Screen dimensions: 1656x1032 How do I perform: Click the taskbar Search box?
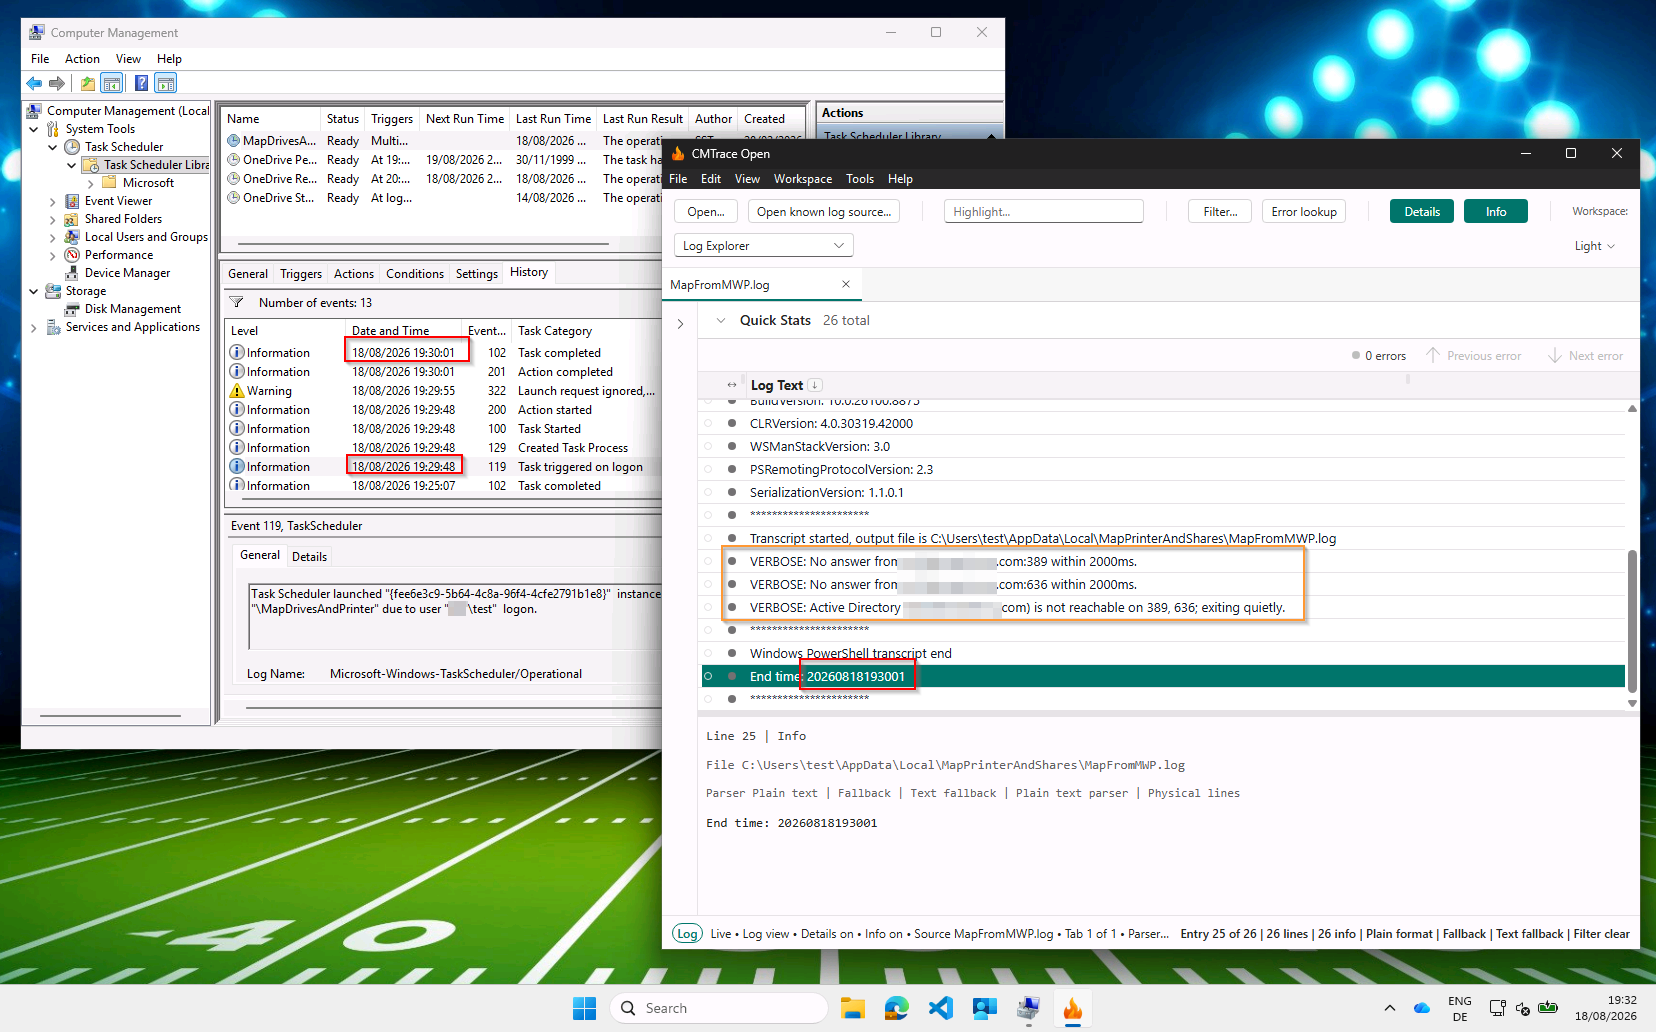tap(718, 1008)
